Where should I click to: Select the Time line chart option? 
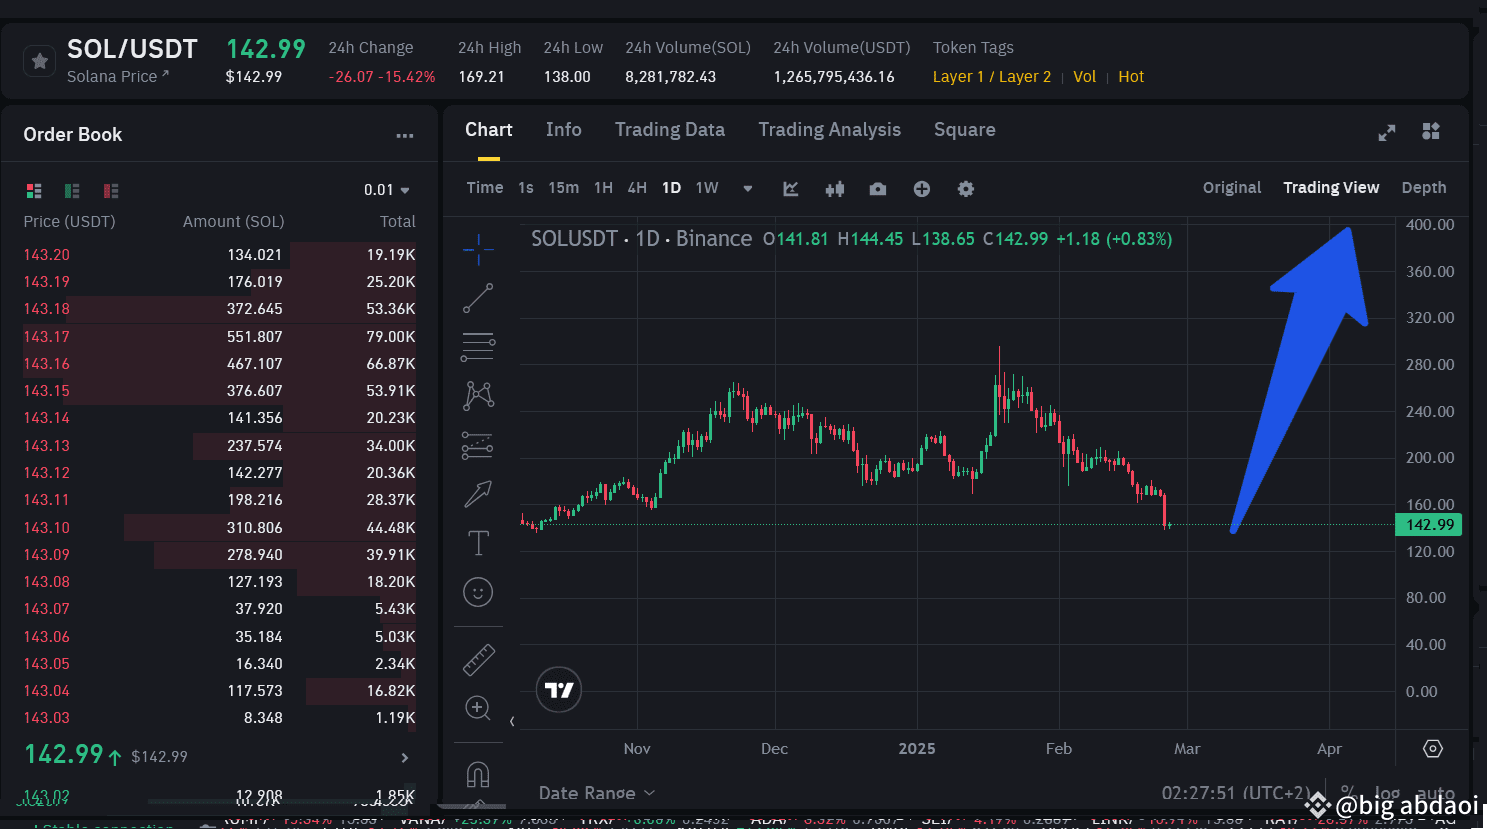[x=485, y=188]
